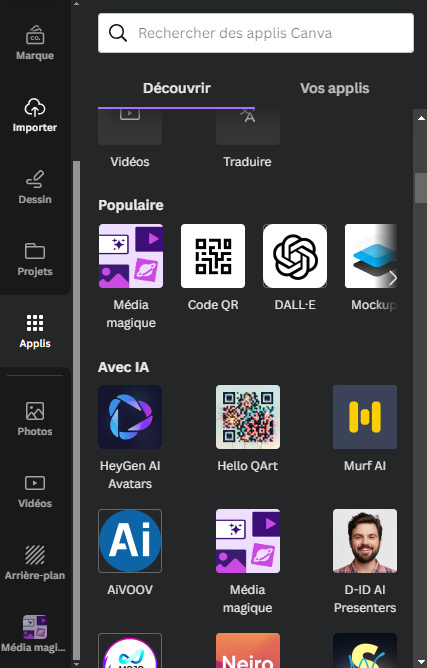427x668 pixels.
Task: Click the Populaire section heading
Action: [x=131, y=205]
